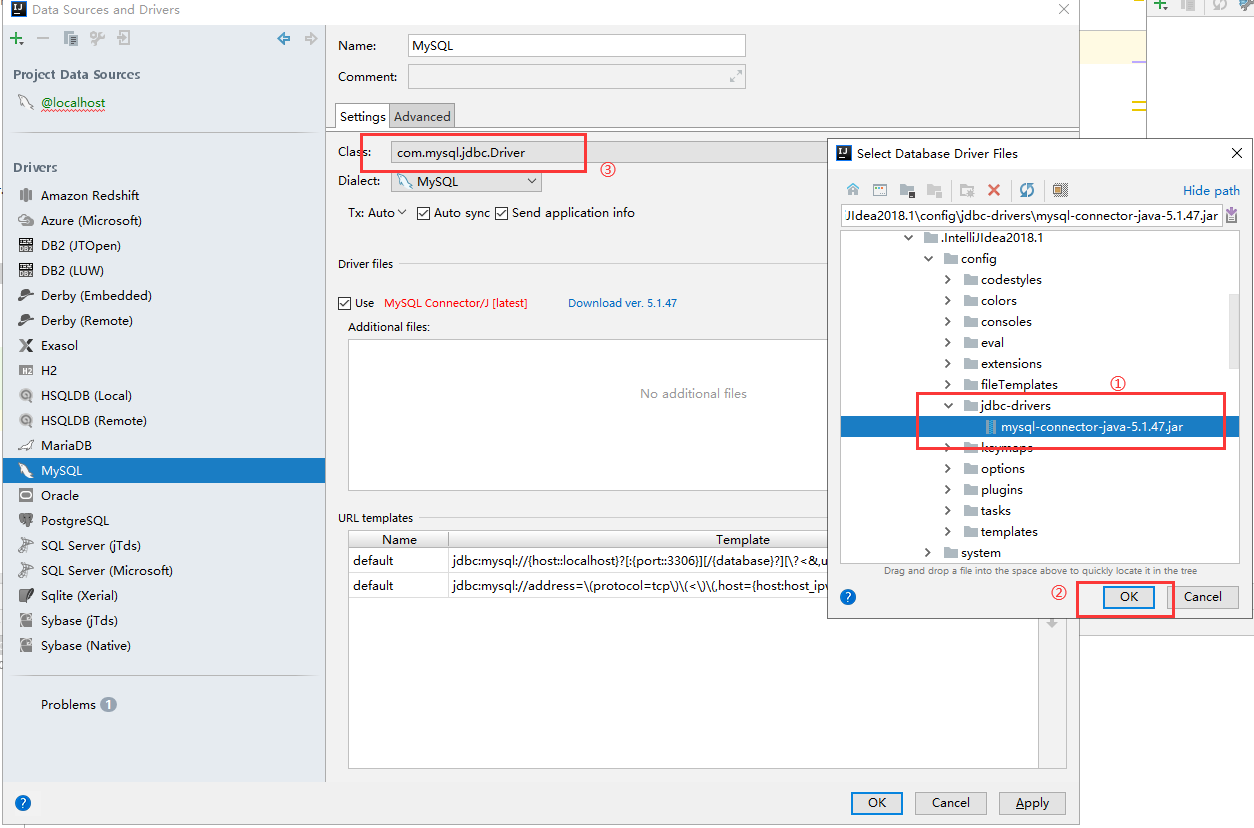Switch to the Settings tab

pyautogui.click(x=362, y=116)
